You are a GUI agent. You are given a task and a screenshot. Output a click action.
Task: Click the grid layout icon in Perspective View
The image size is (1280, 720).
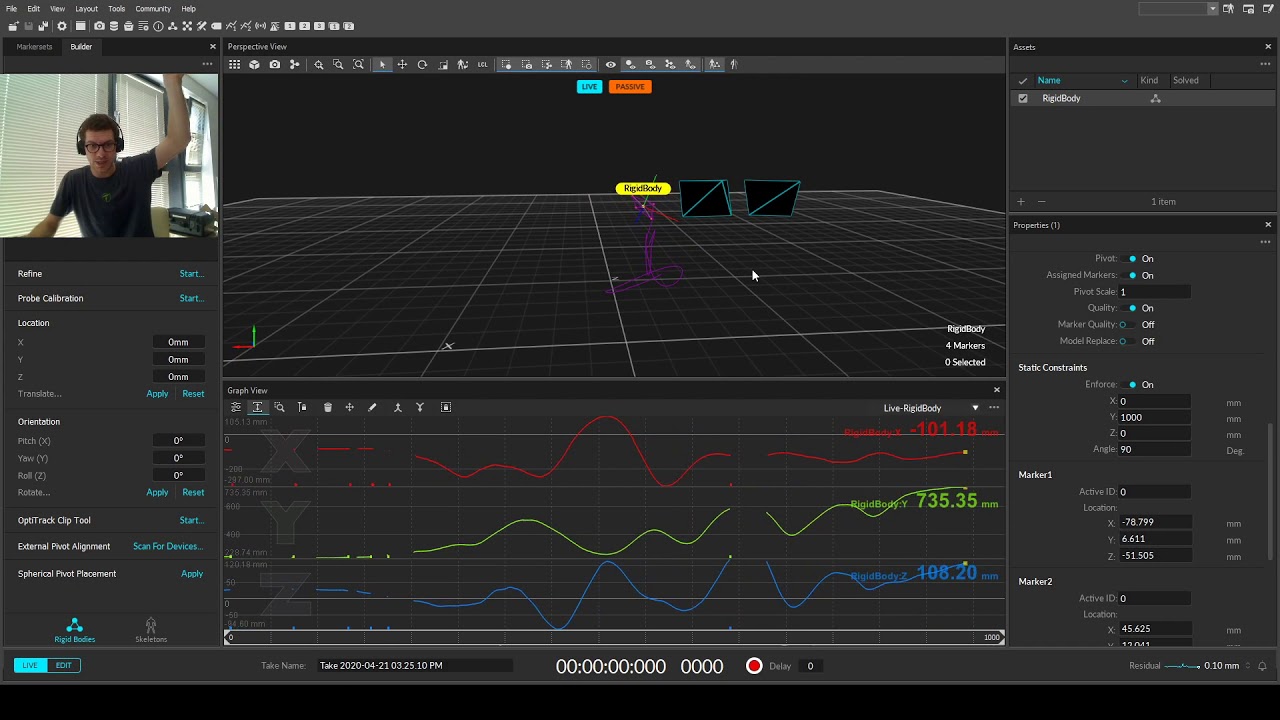(x=234, y=64)
